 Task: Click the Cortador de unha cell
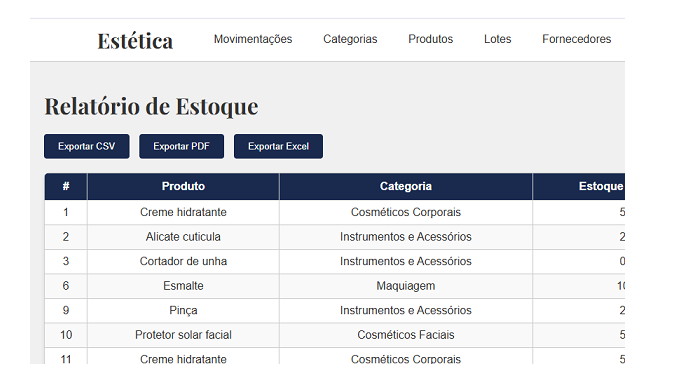(183, 261)
